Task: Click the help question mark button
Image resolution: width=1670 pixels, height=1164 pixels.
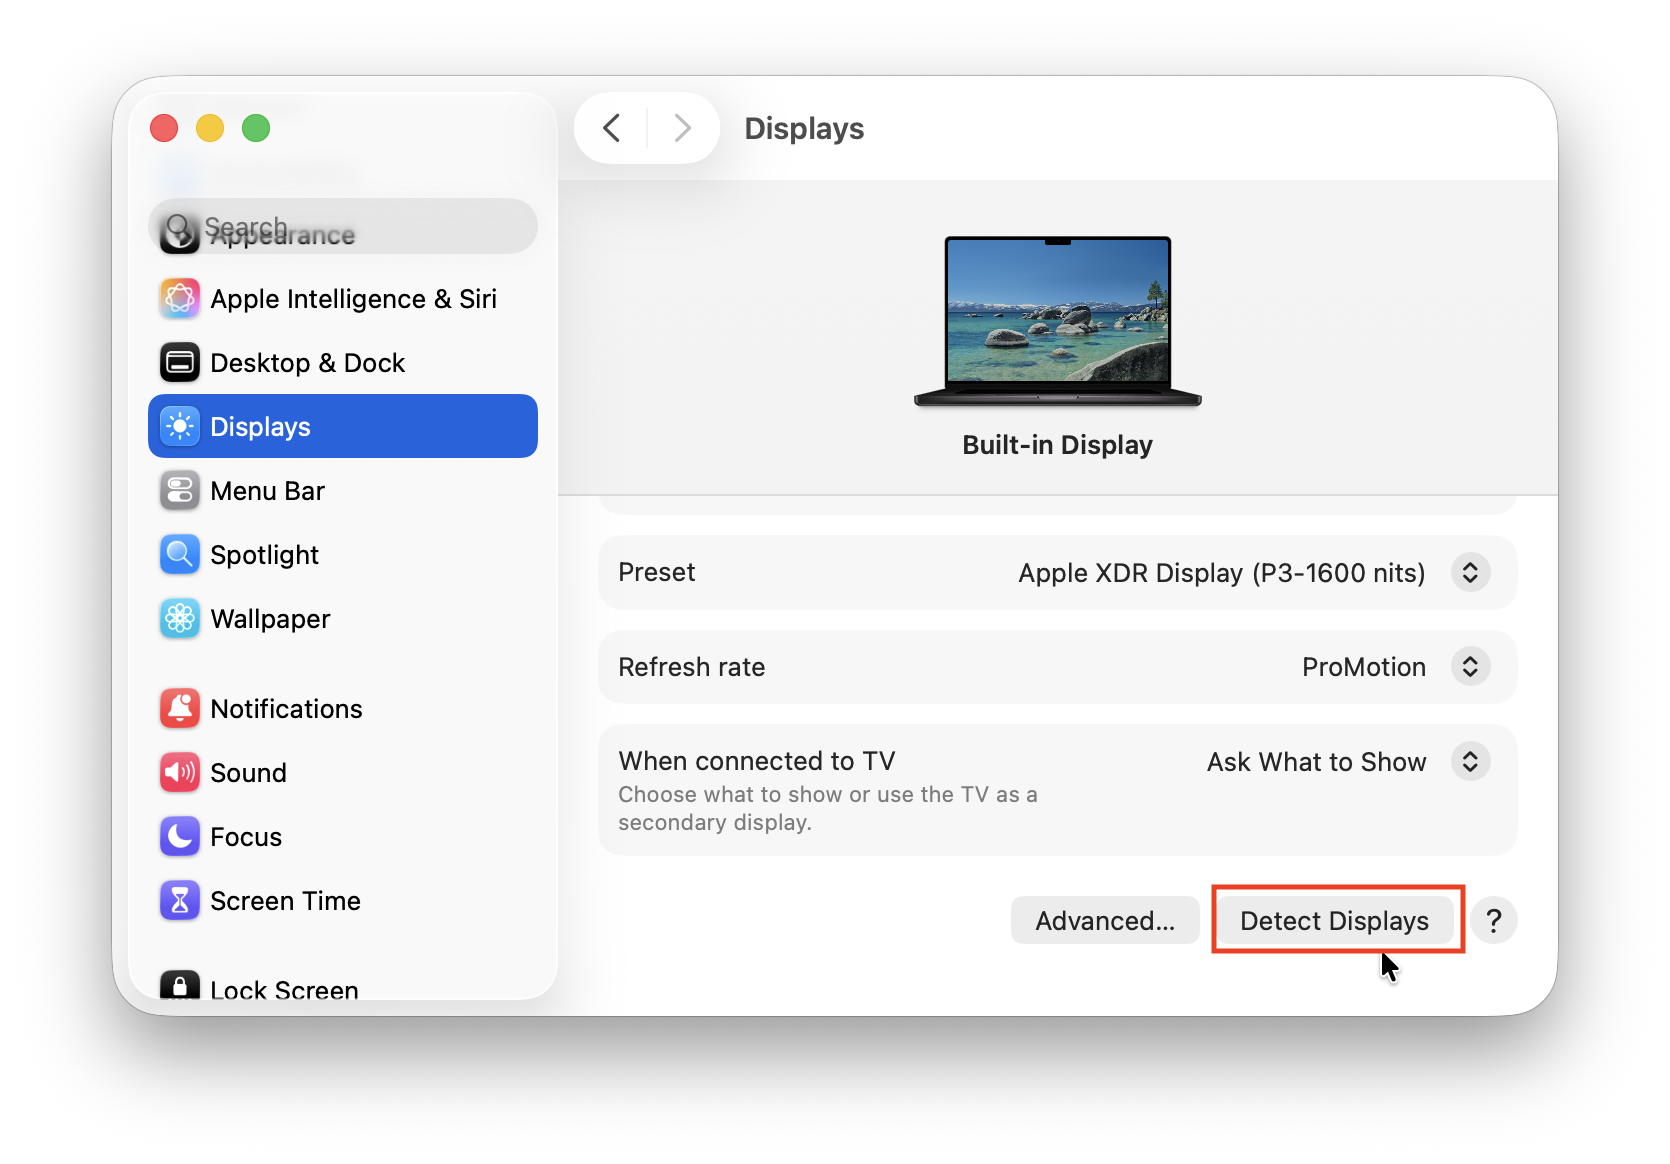Action: (x=1494, y=920)
